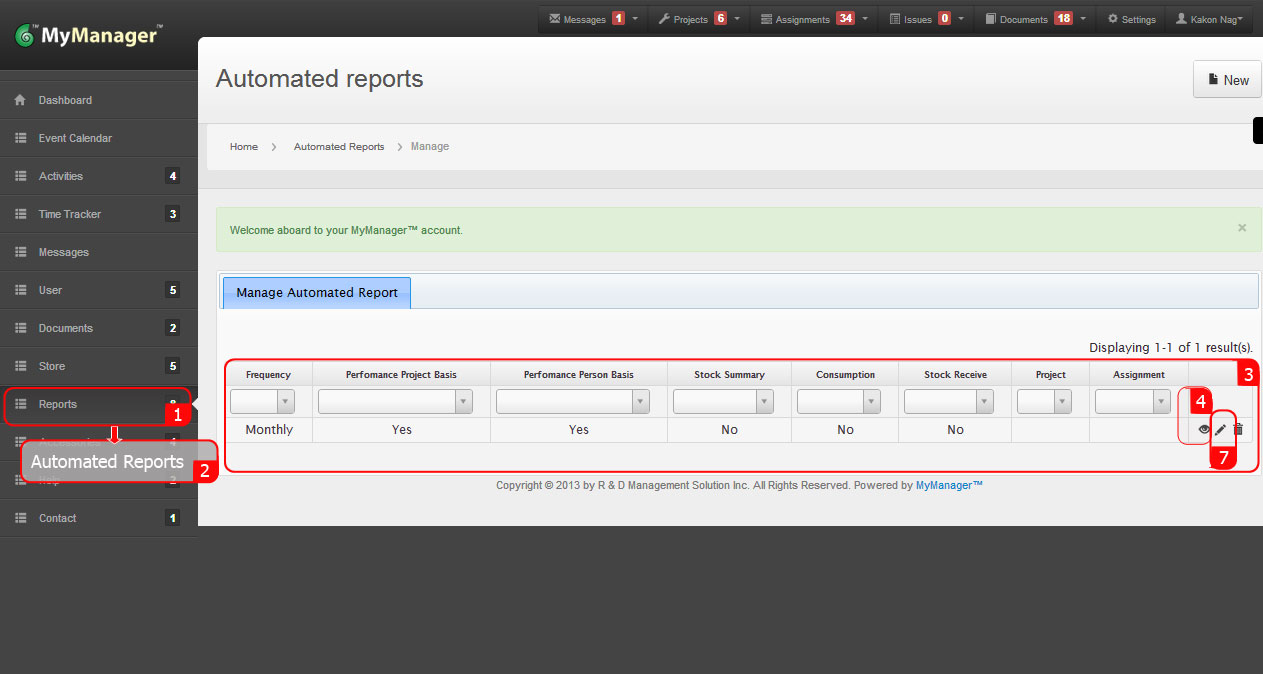The image size is (1263, 674).
Task: Switch to the Manage Automated Report tab
Action: click(315, 292)
